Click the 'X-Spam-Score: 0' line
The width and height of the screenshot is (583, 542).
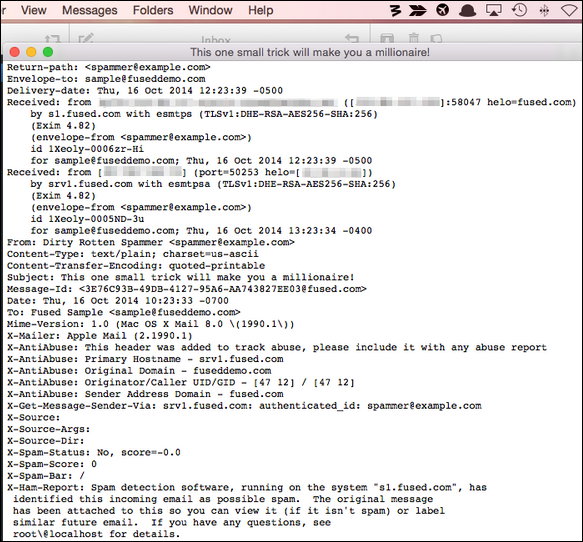52,464
